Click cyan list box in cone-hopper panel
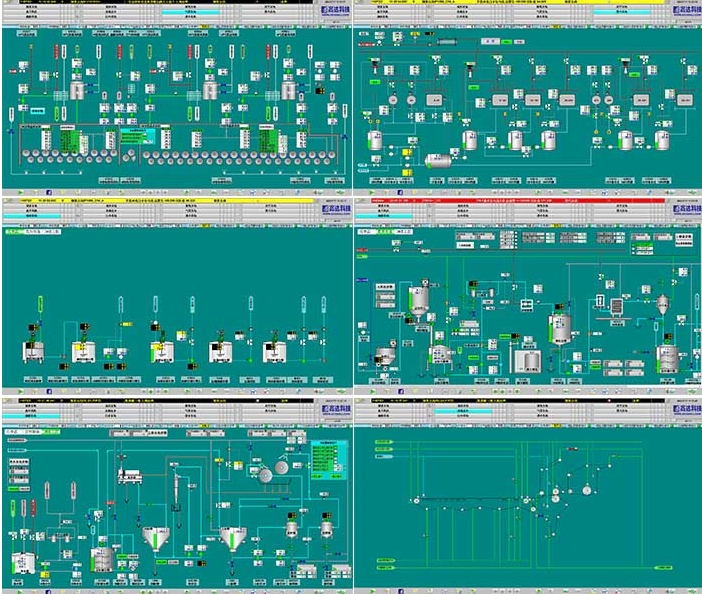702x594 pixels. coord(330,459)
